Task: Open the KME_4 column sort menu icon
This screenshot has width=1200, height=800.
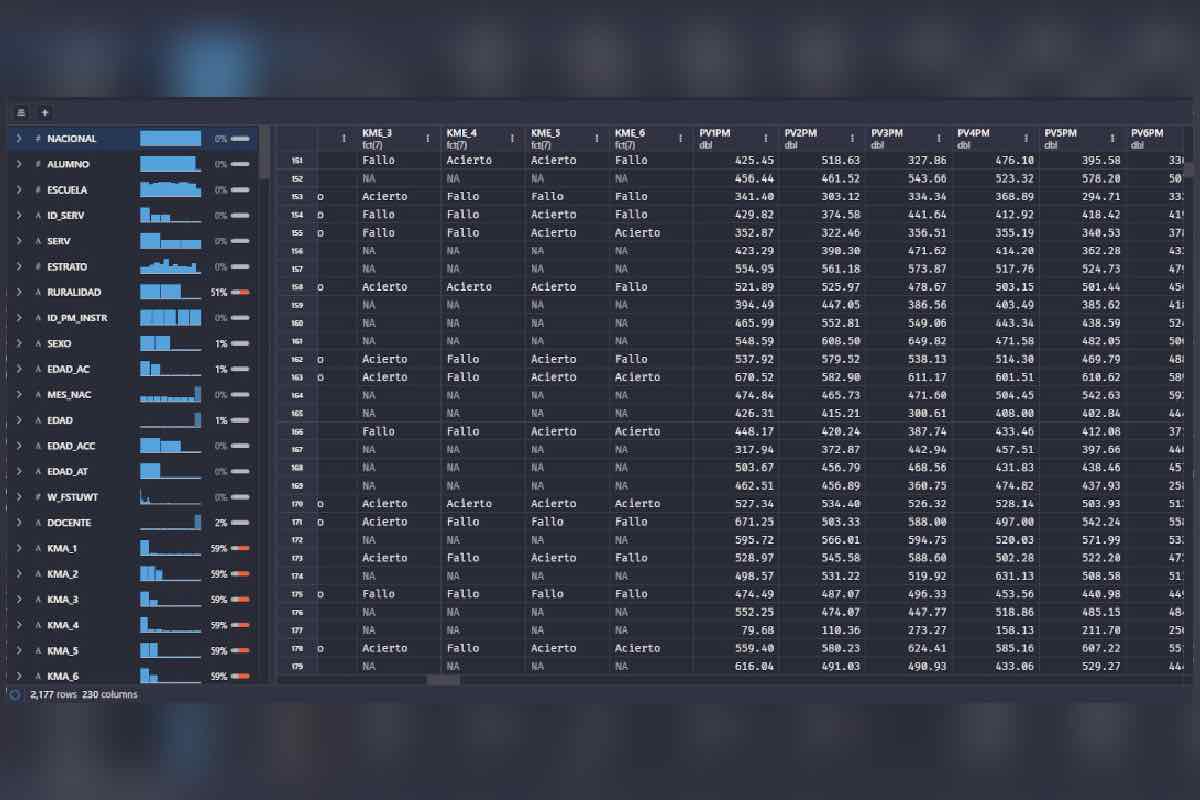Action: [513, 139]
